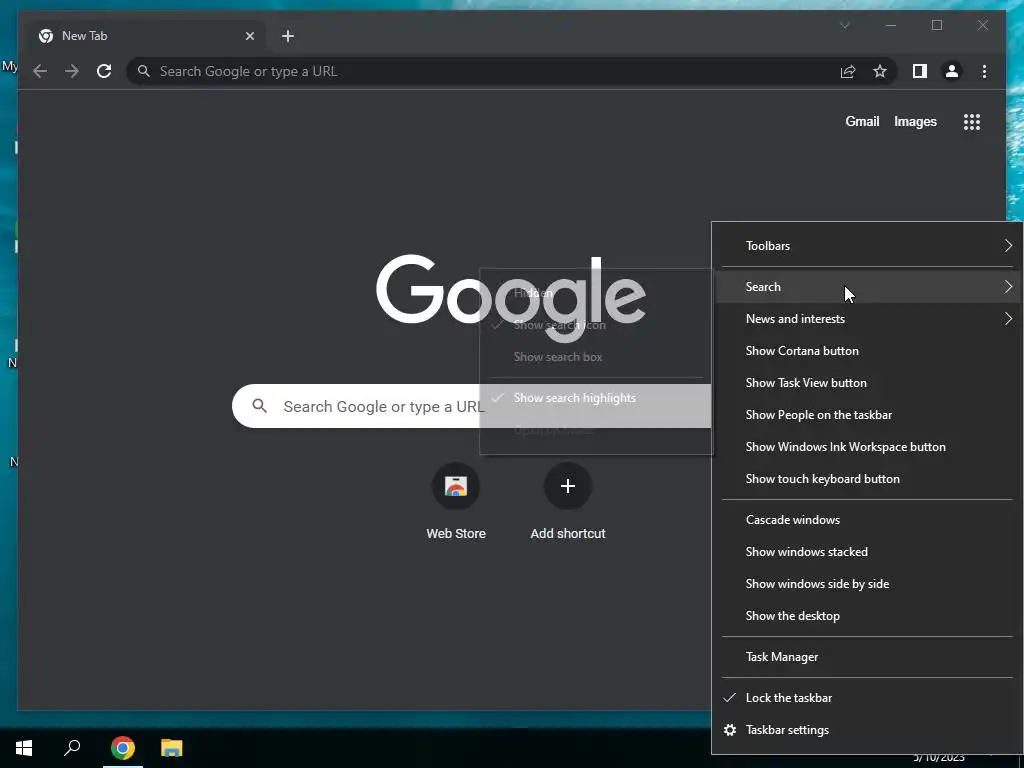1024x768 pixels.
Task: Expand the Toolbars submenu arrow
Action: (1008, 246)
